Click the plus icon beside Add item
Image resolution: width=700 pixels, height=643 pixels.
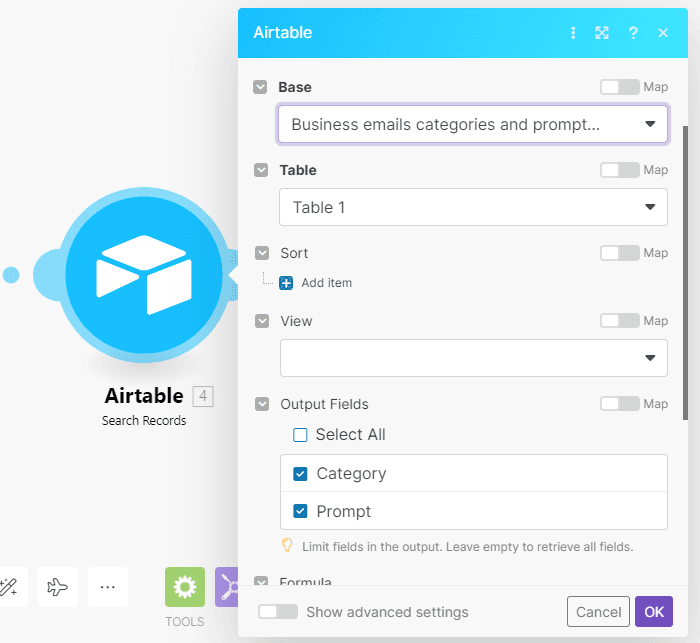tap(287, 283)
